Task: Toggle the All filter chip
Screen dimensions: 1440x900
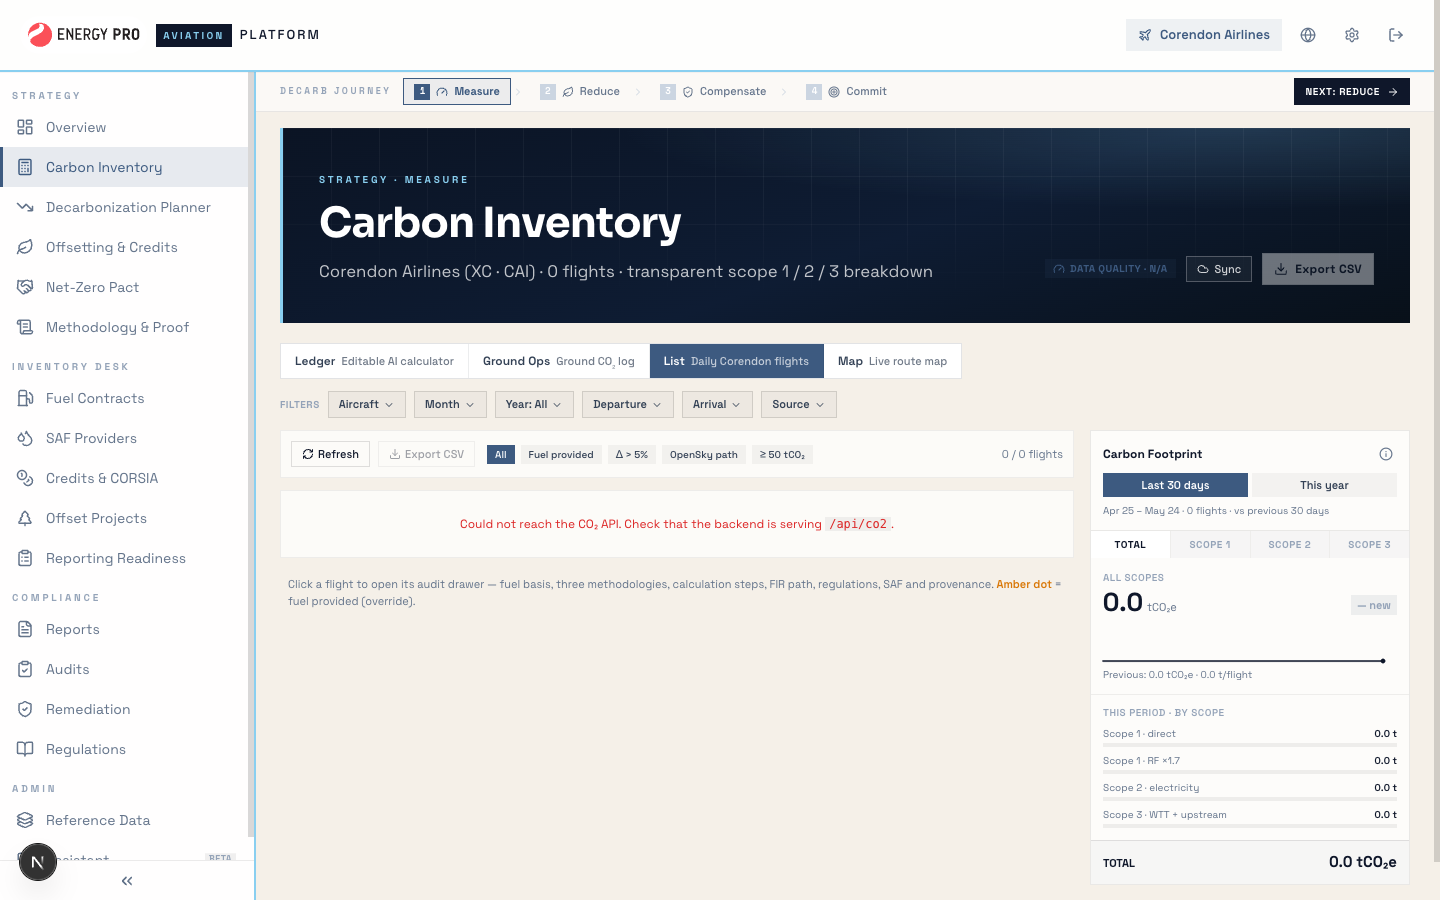Action: click(x=501, y=454)
